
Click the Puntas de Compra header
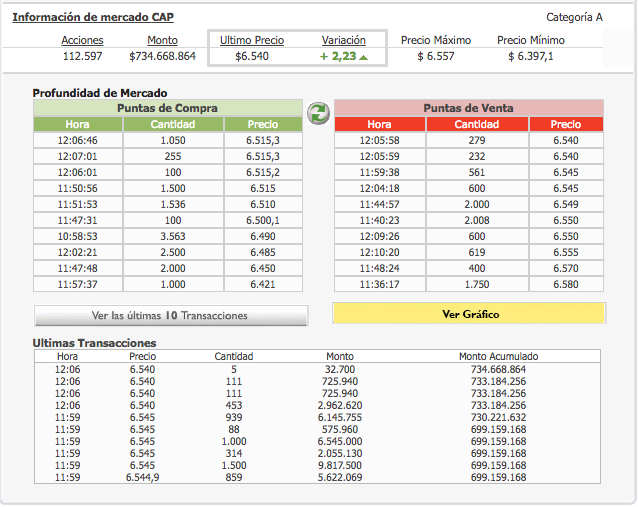(168, 108)
